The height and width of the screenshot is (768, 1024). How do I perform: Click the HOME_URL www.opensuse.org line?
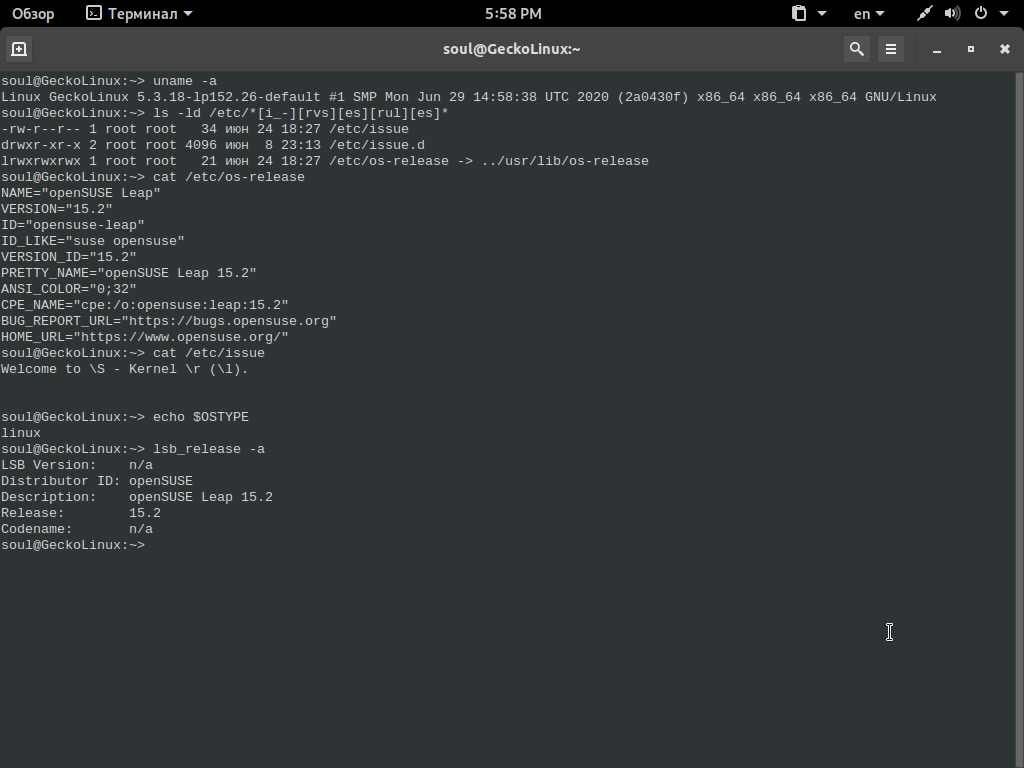pyautogui.click(x=144, y=337)
